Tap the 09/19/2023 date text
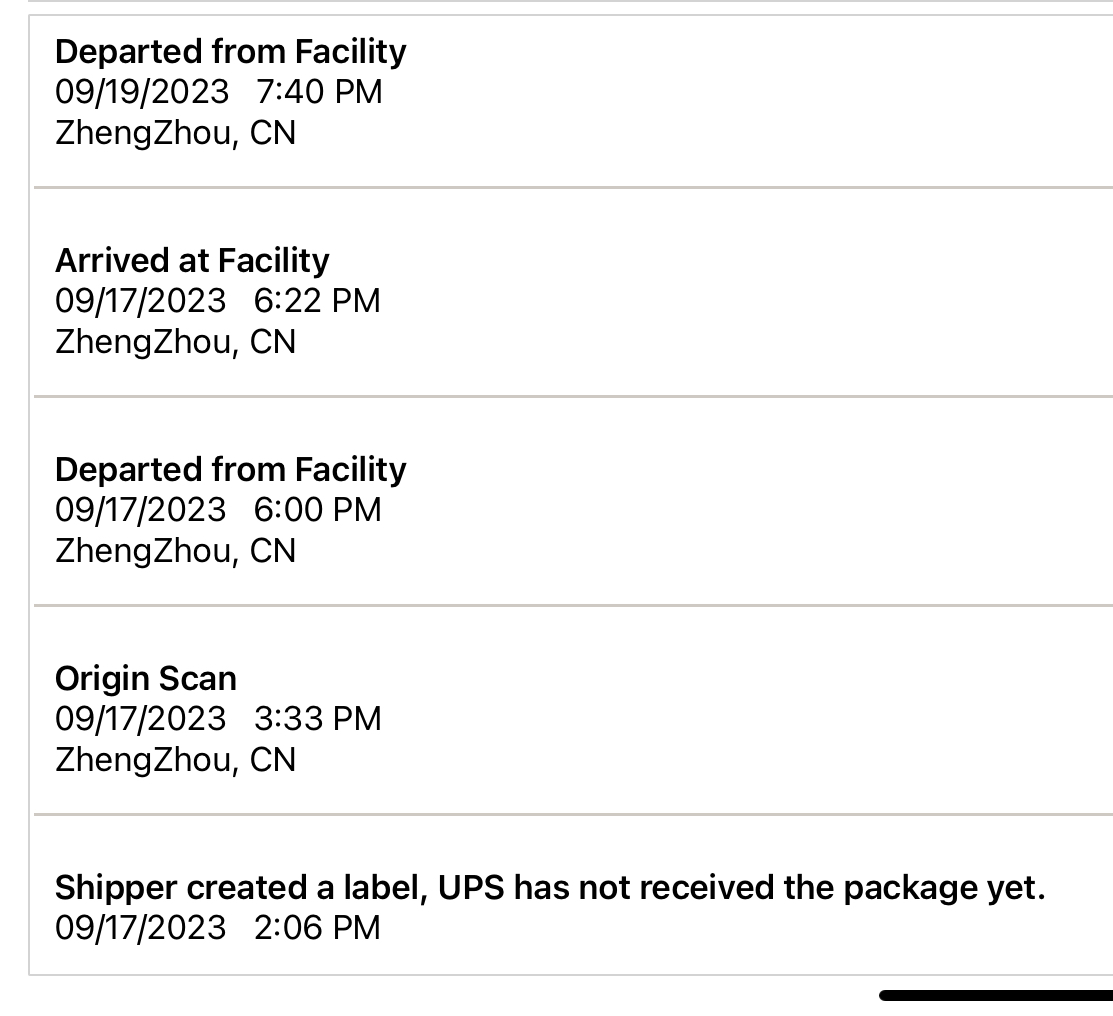The width and height of the screenshot is (1113, 1016). [141, 92]
